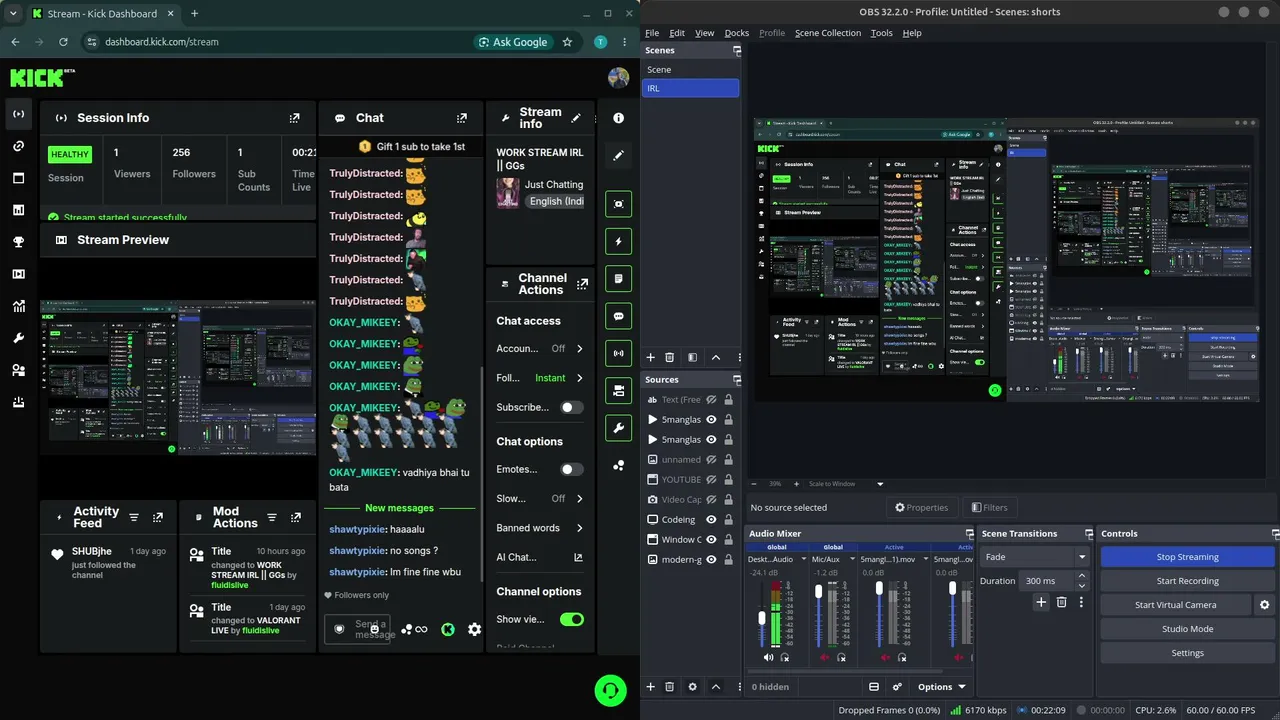
Task: Select the IRL scene in OBS
Action: pyautogui.click(x=690, y=88)
